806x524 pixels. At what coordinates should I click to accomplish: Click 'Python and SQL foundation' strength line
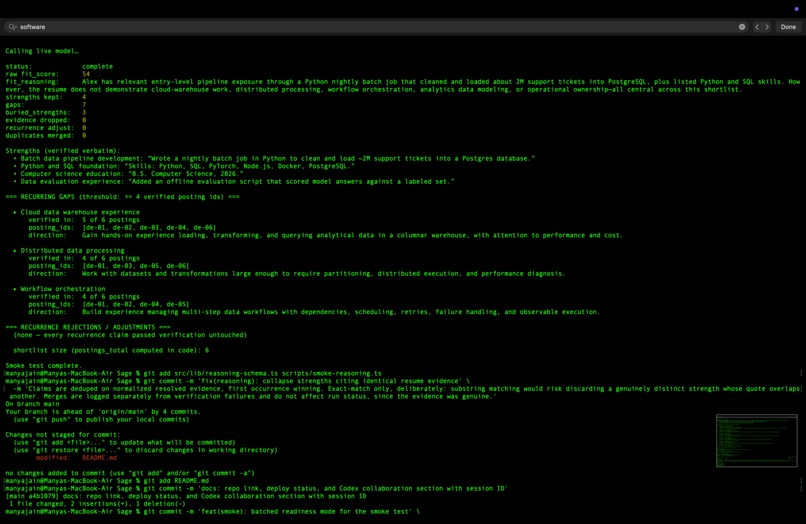coord(184,166)
